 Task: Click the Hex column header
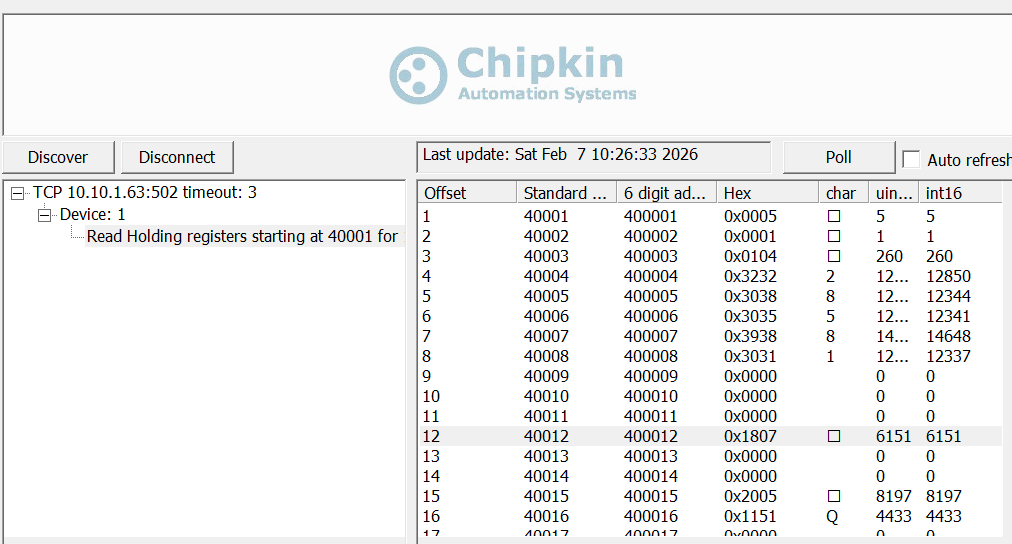pos(767,193)
